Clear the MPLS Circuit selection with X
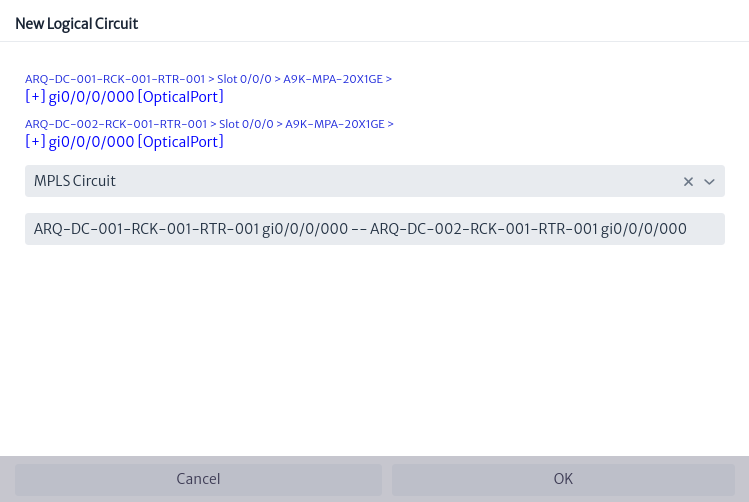This screenshot has height=502, width=749. coord(688,182)
